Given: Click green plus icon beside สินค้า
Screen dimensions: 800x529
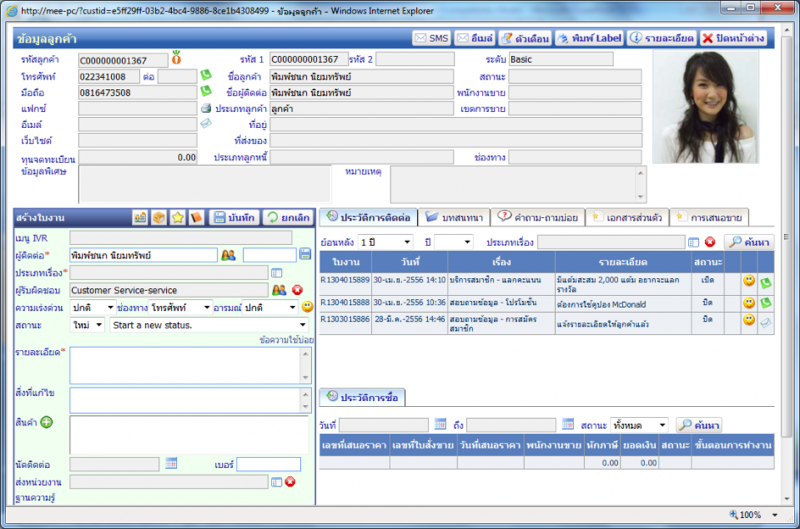Looking at the screenshot, I should click(x=46, y=422).
